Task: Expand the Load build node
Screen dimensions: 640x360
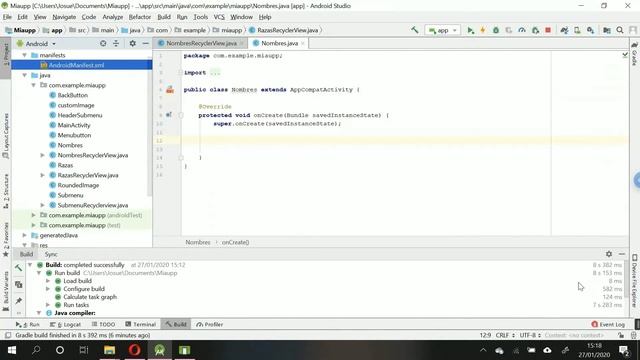Action: (48, 281)
